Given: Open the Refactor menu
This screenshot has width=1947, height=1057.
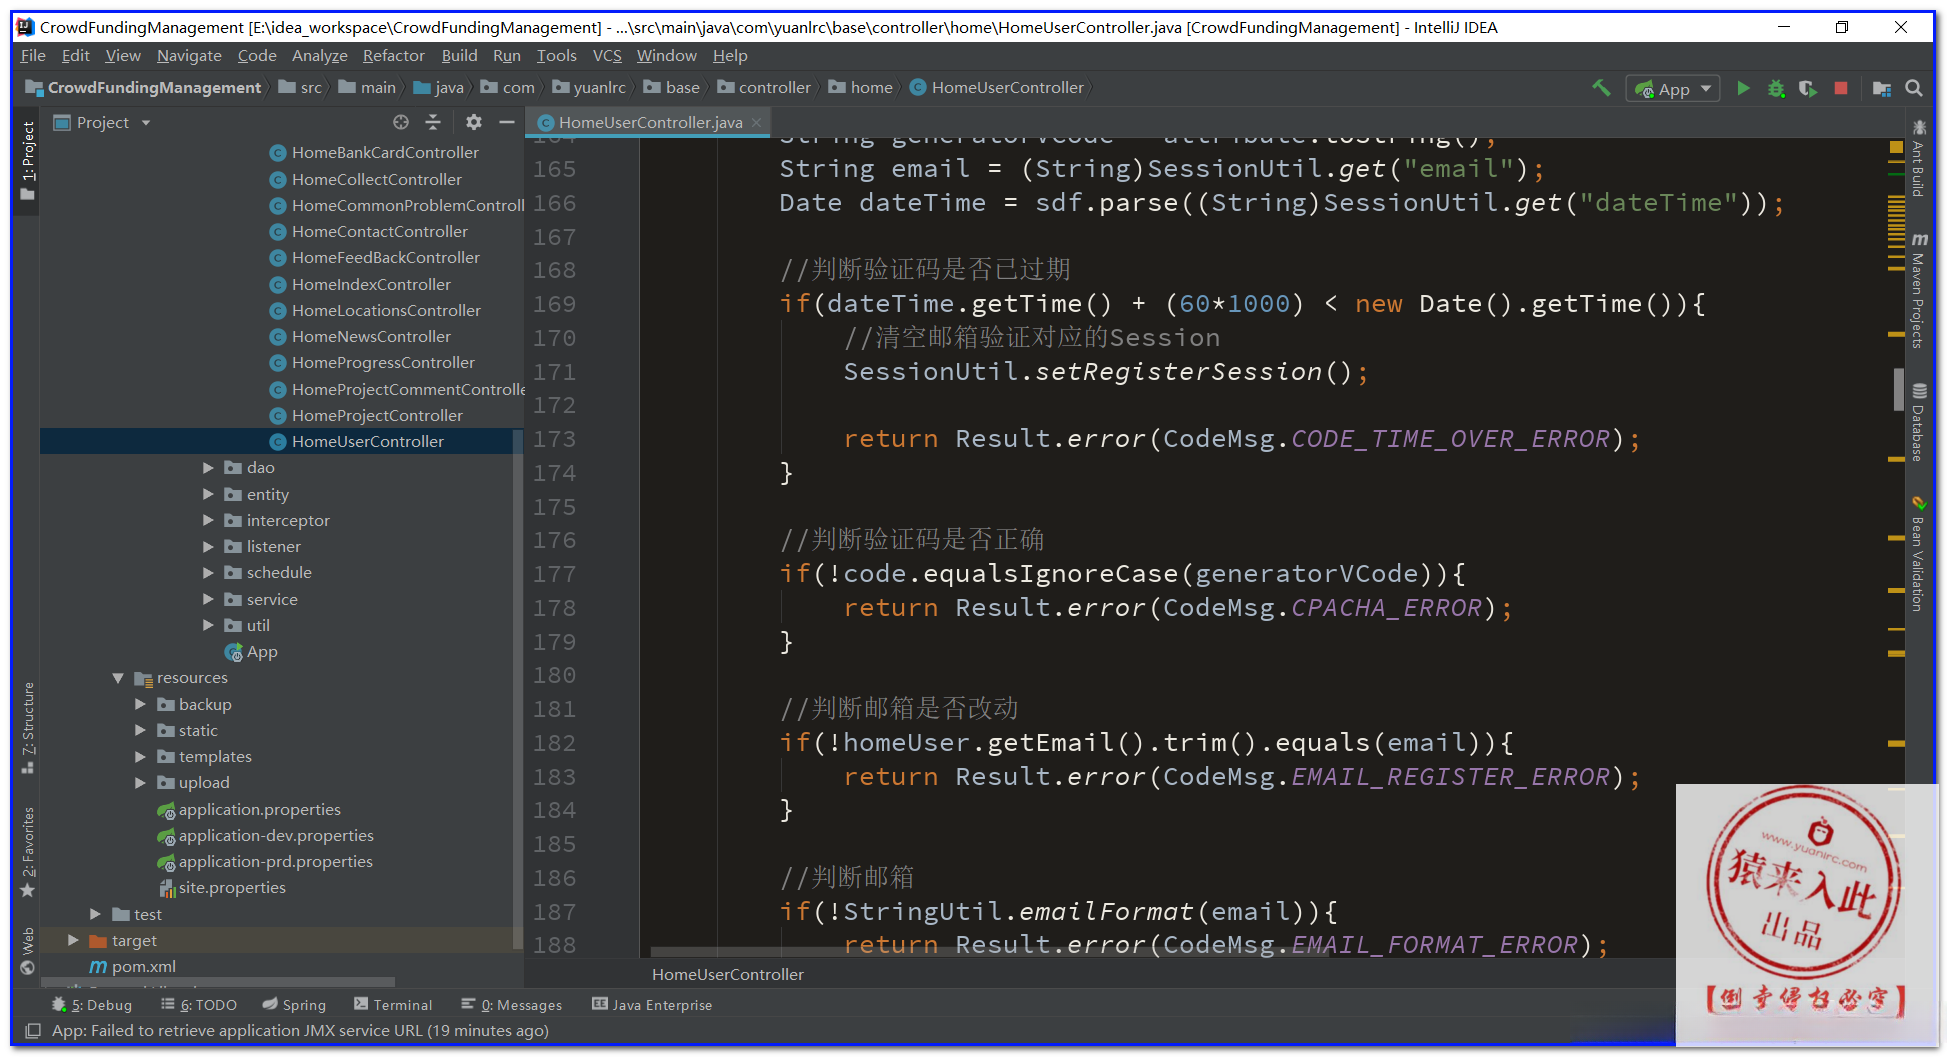Looking at the screenshot, I should (x=393, y=56).
